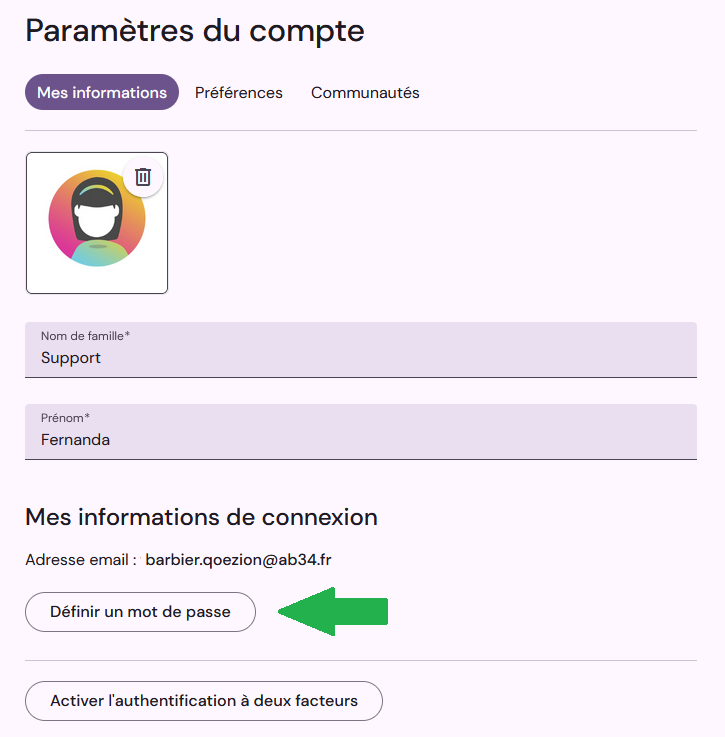
Task: Click the Adresse email label text
Action: click(81, 560)
